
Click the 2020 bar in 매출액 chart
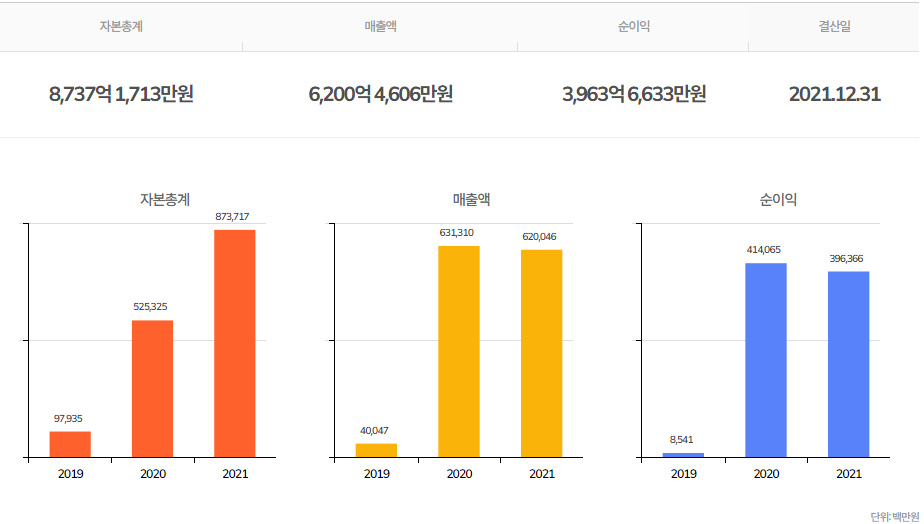click(458, 352)
